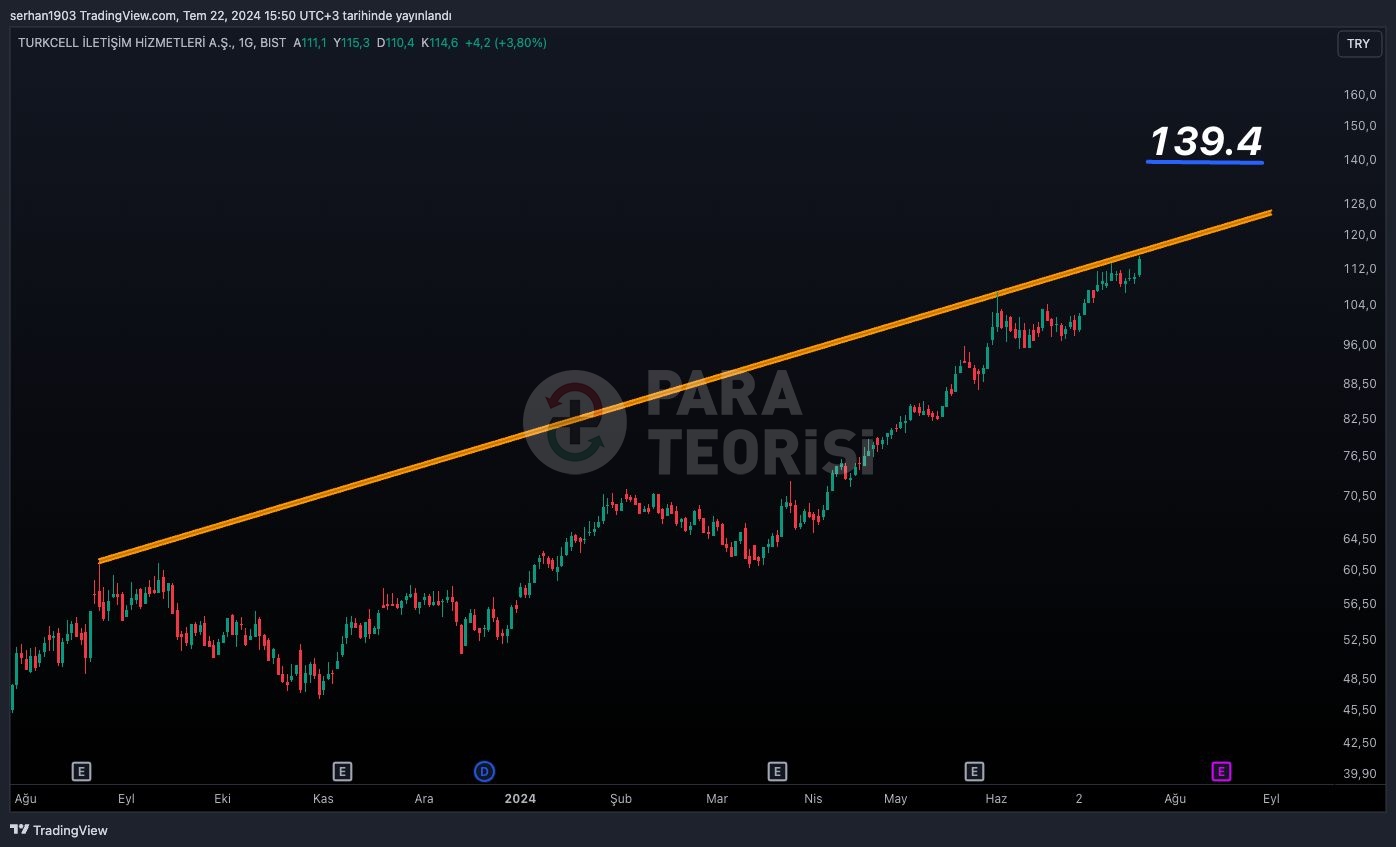
Task: Click the low value D110,4
Action: point(395,43)
